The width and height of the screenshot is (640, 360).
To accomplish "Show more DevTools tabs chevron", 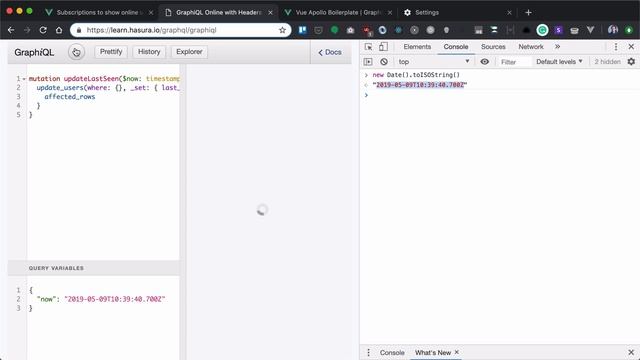I will (557, 47).
